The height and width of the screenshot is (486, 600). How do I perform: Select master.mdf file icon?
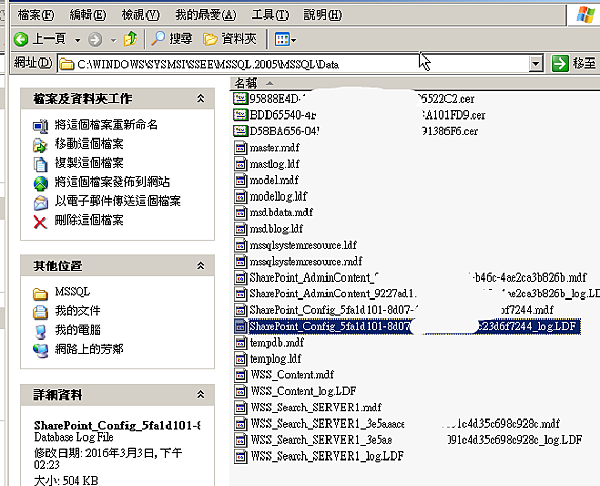point(240,148)
